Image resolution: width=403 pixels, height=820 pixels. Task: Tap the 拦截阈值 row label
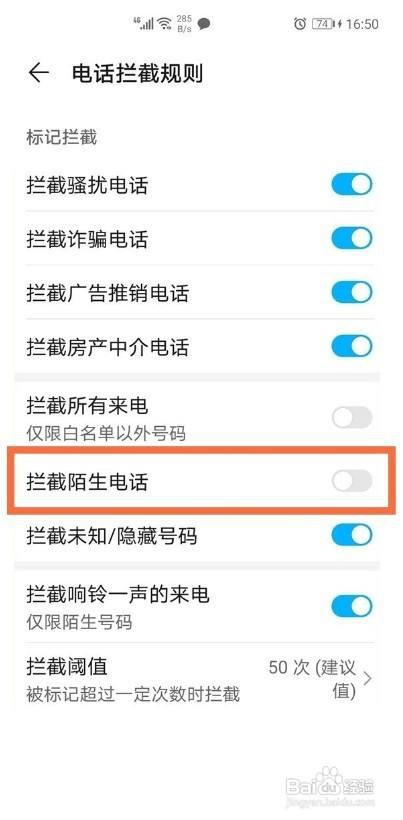[x=67, y=667]
